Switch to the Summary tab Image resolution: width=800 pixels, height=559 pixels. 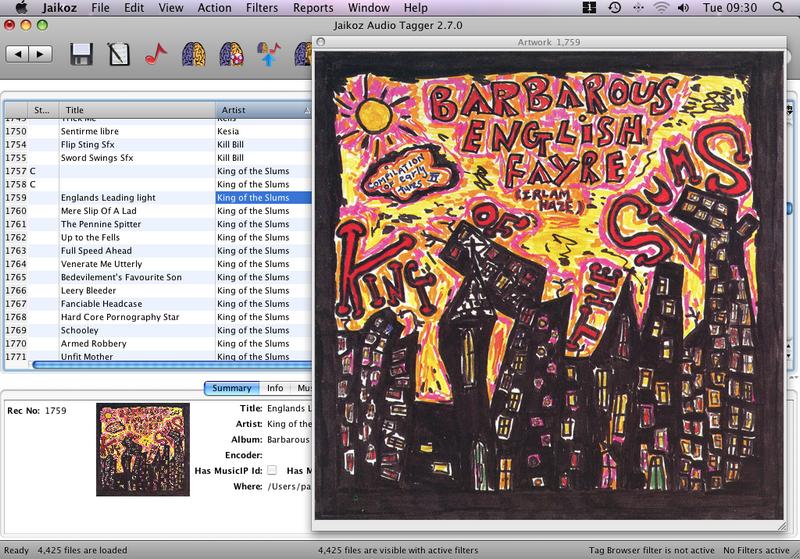[232, 388]
